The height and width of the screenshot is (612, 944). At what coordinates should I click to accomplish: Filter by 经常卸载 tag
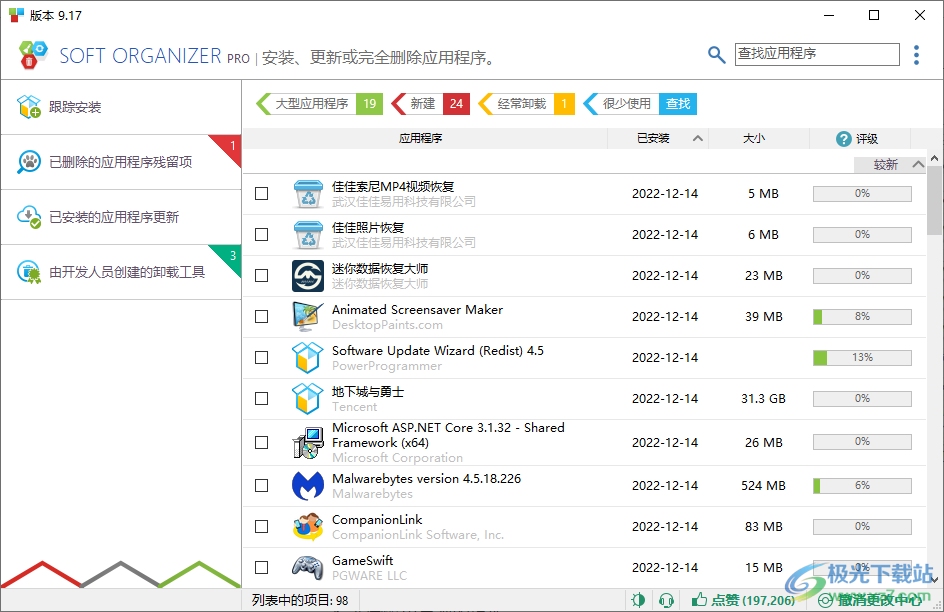[527, 104]
